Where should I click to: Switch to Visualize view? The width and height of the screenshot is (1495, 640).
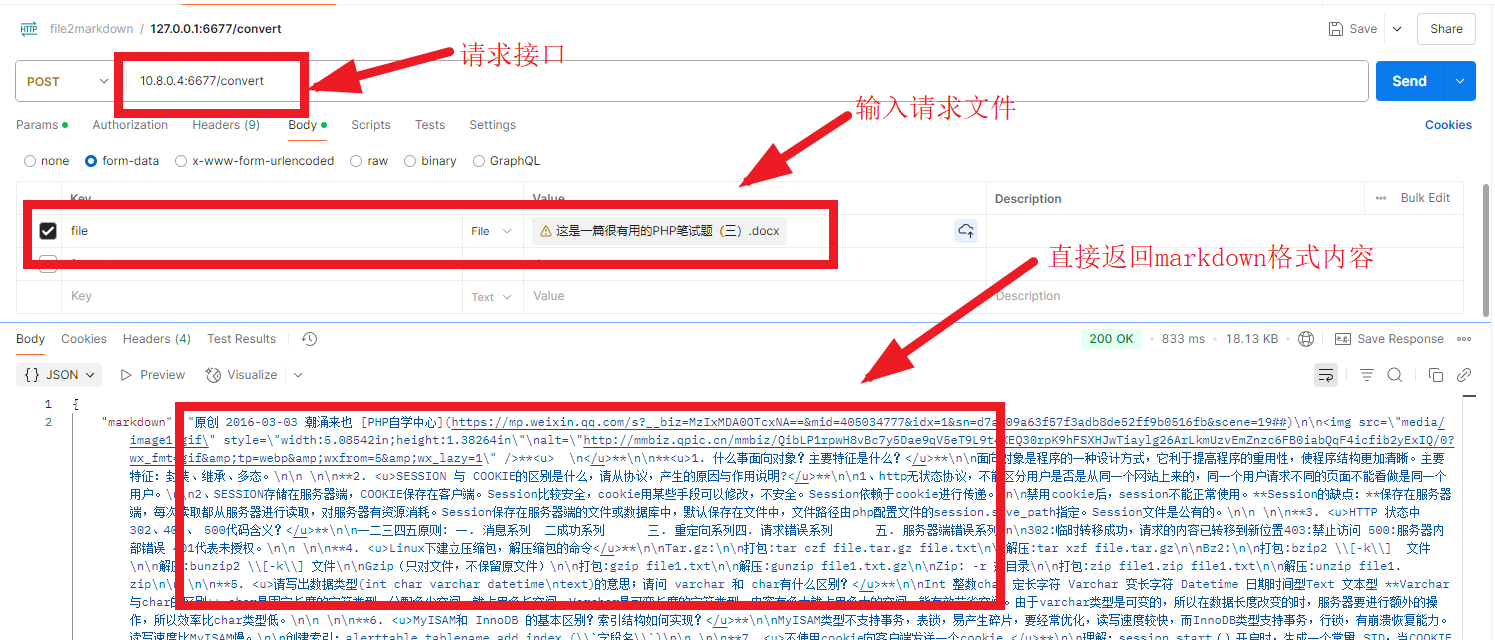tap(252, 375)
